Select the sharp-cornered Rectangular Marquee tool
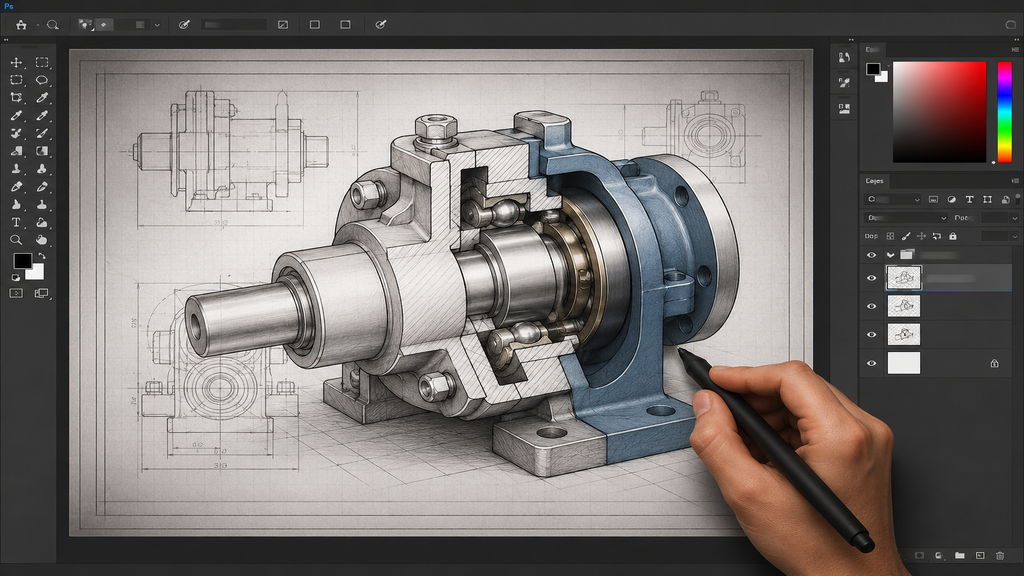Image resolution: width=1024 pixels, height=576 pixels. 42,63
